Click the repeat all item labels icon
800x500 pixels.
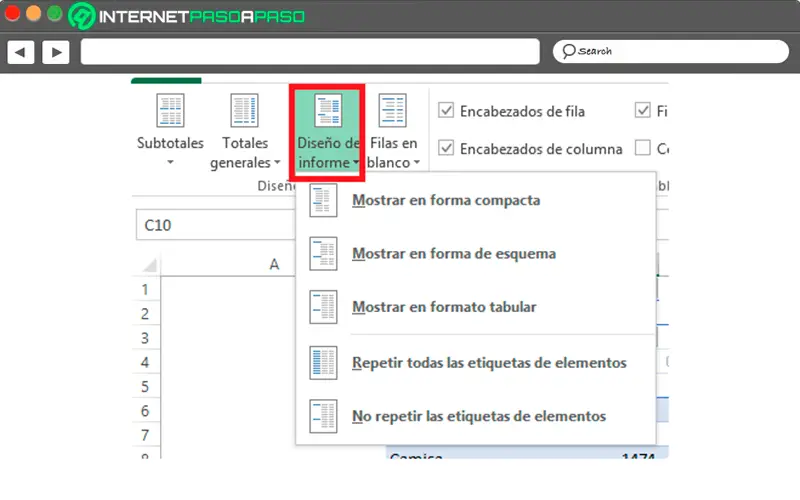(x=323, y=363)
